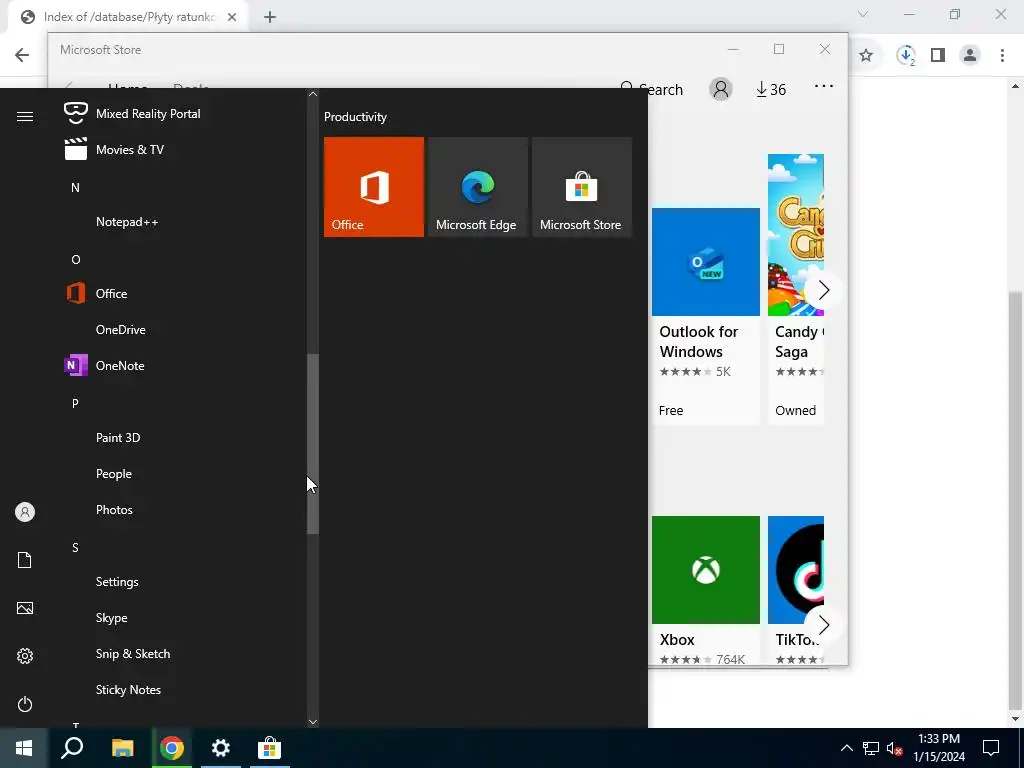The image size is (1024, 768).
Task: Jump using letter O header
Action: point(76,260)
